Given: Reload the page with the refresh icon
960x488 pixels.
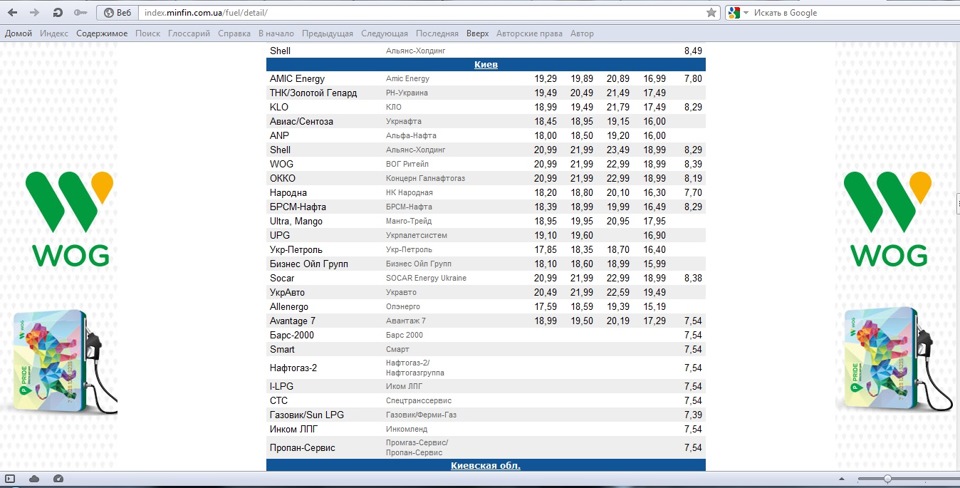Looking at the screenshot, I should (57, 12).
